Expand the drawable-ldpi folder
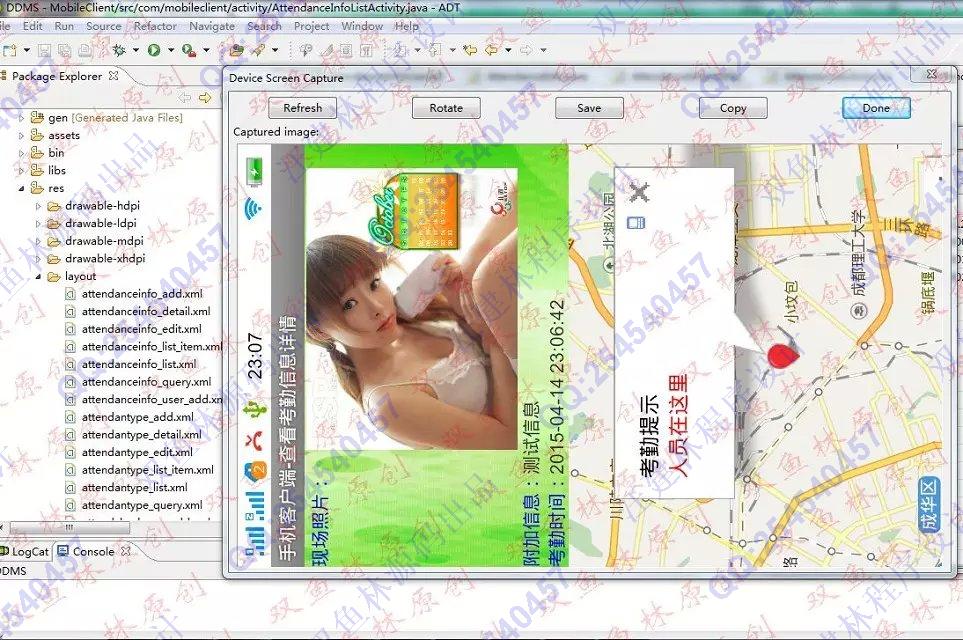Image resolution: width=963 pixels, height=640 pixels. click(38, 224)
